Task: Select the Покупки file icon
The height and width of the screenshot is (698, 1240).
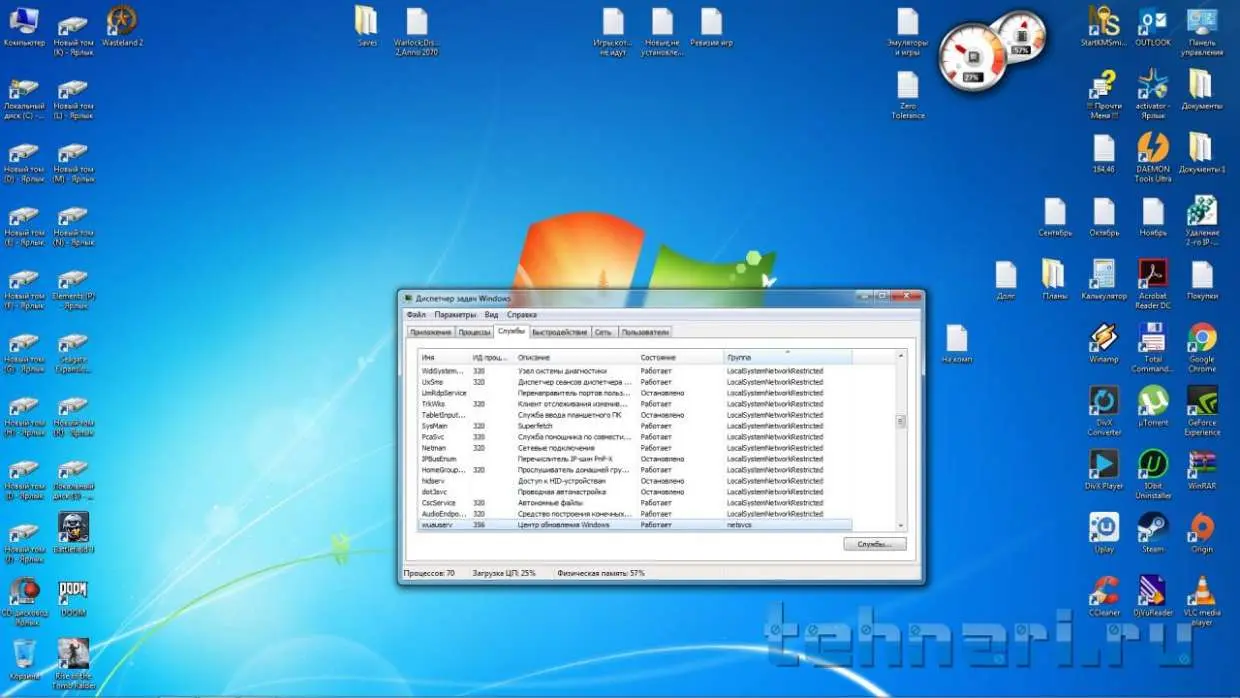Action: 1202,279
